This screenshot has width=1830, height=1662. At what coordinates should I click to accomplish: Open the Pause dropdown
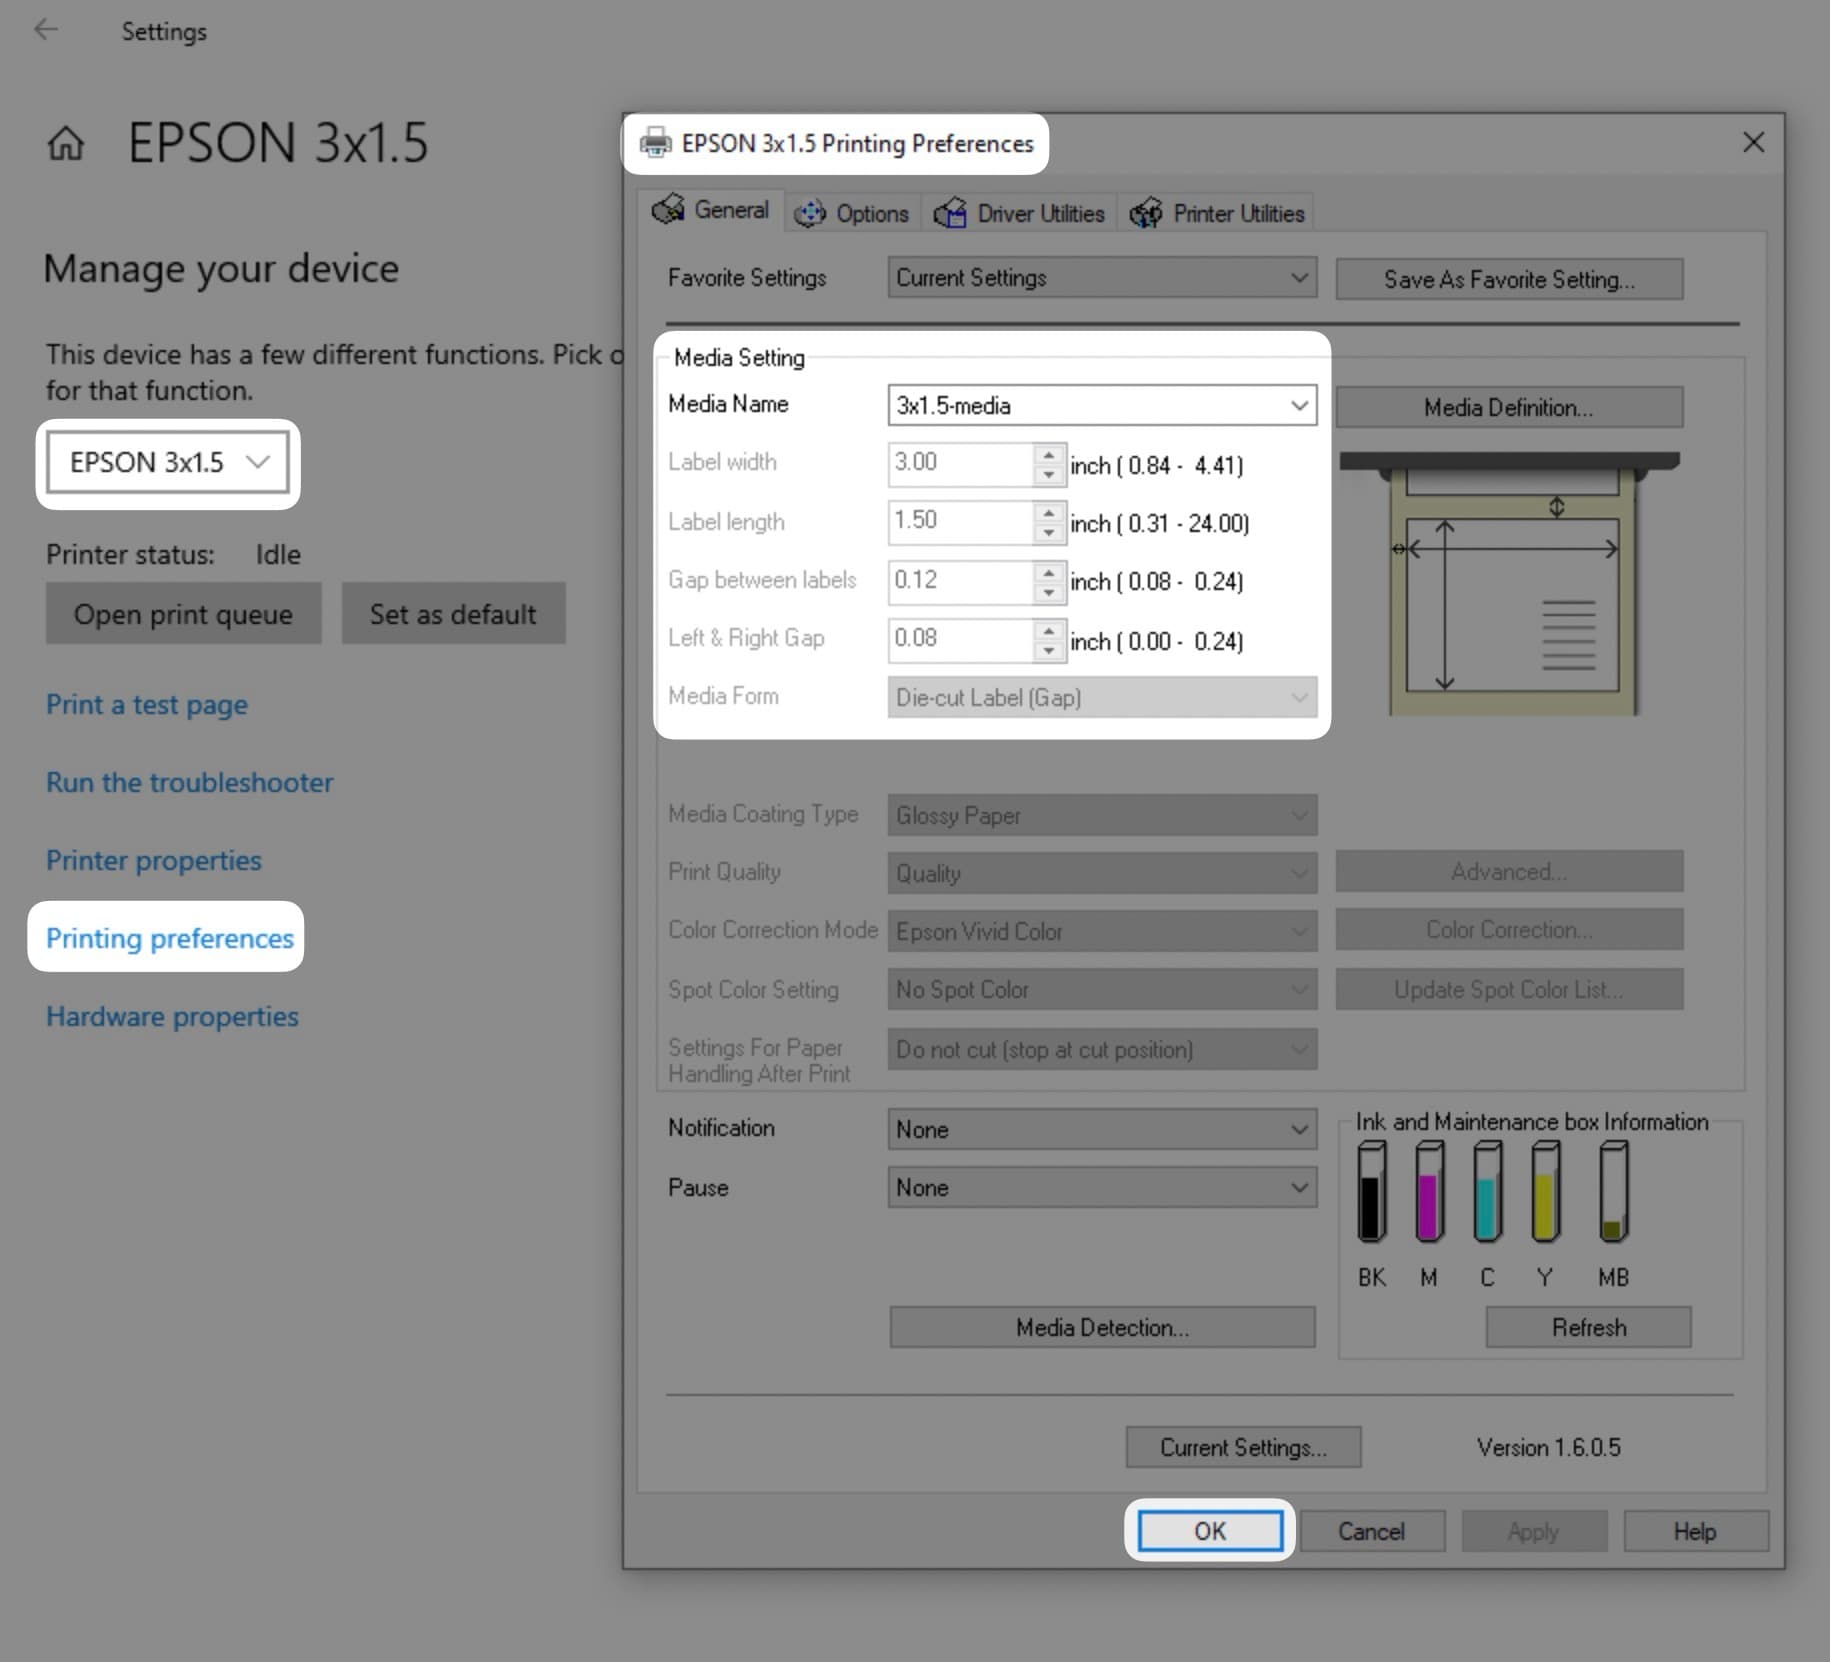coord(1298,1187)
